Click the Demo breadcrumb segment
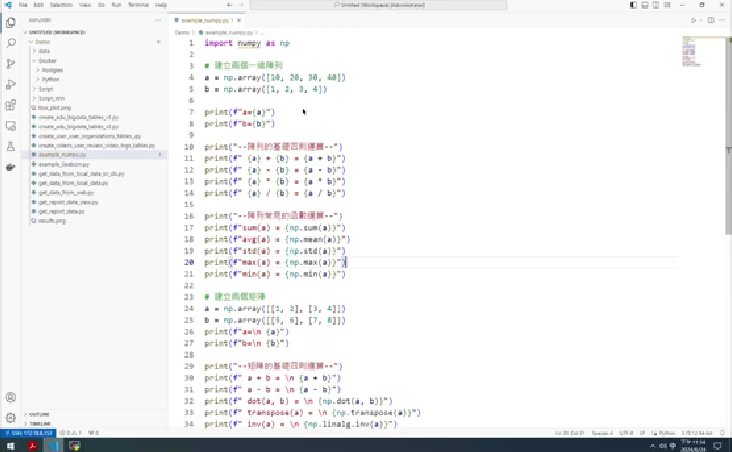The height and width of the screenshot is (452, 732). (x=182, y=33)
